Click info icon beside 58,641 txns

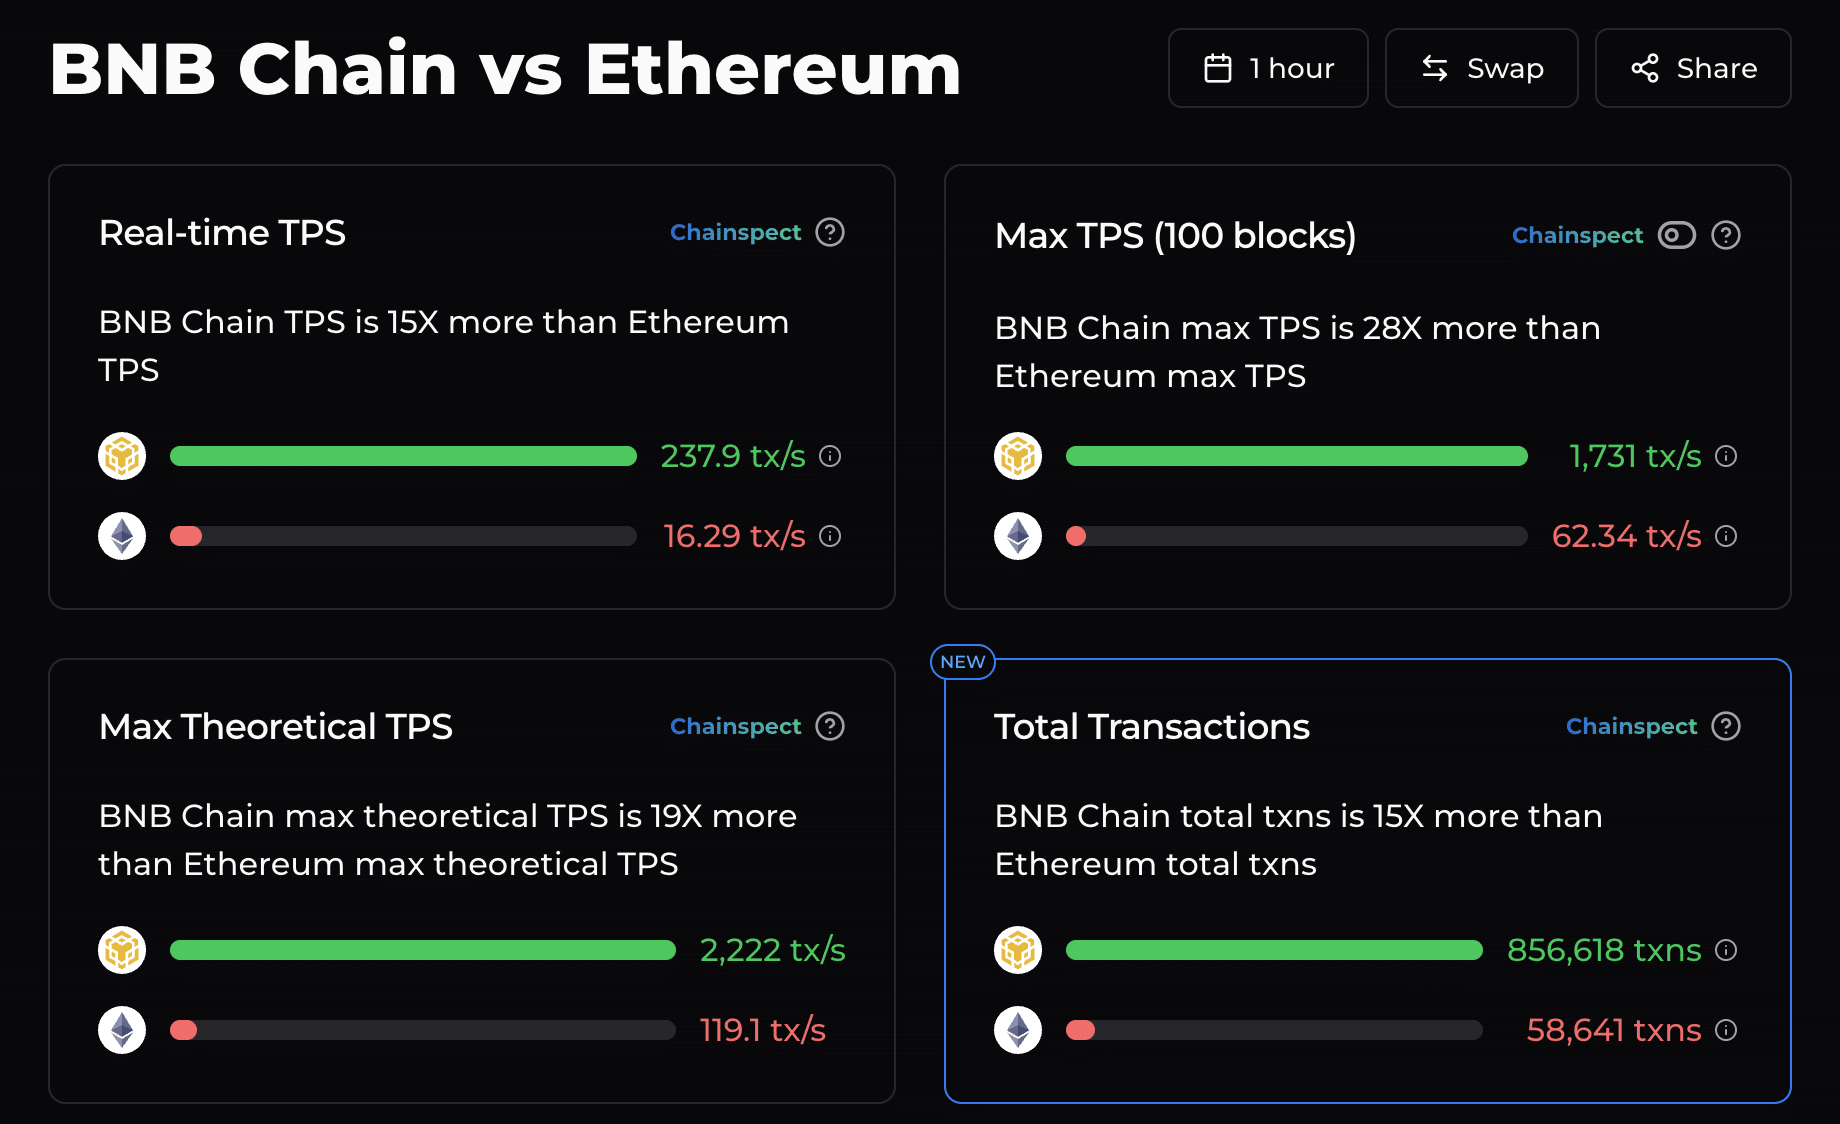coord(1726,1030)
